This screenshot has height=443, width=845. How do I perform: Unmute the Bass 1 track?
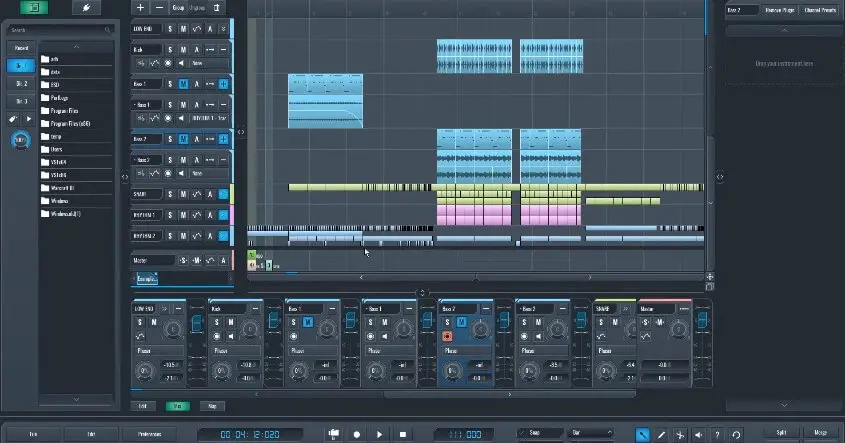point(183,84)
